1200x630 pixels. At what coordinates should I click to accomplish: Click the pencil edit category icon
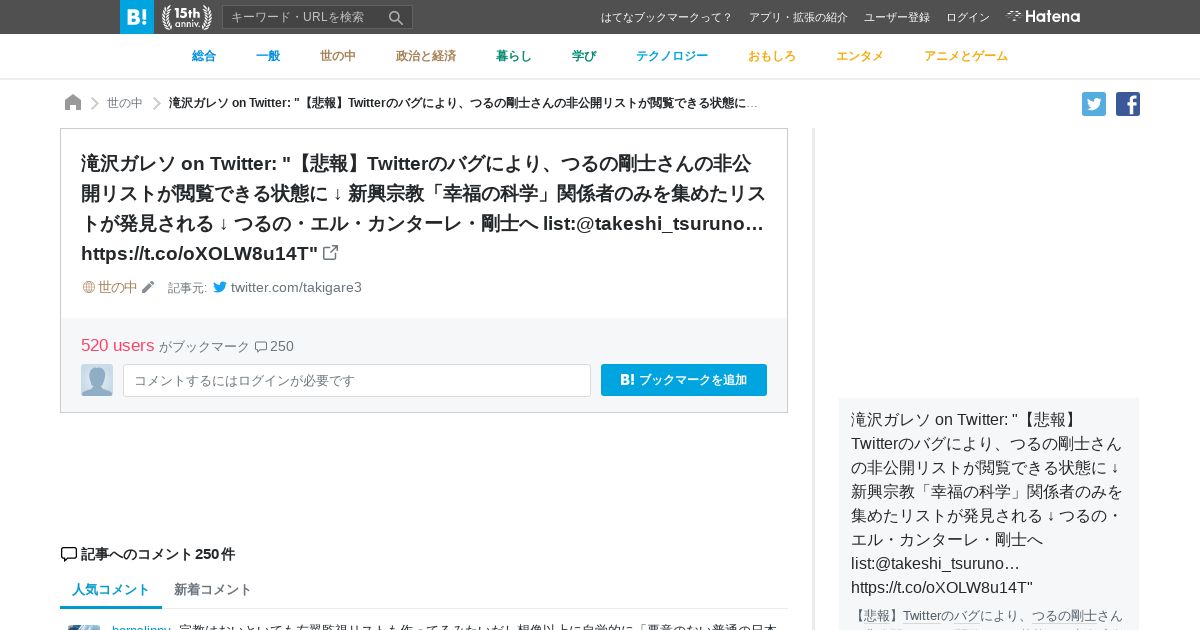tap(148, 288)
